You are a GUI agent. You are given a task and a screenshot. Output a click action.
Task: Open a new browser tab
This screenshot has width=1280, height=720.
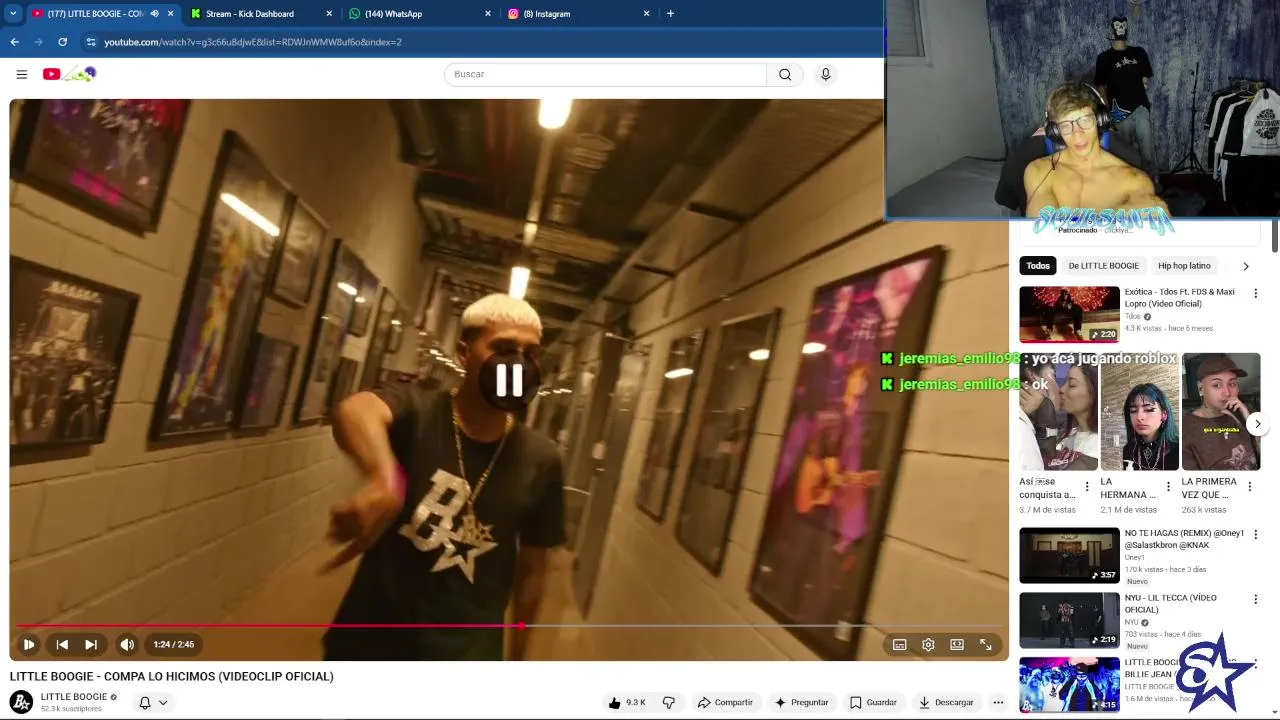[x=670, y=14]
